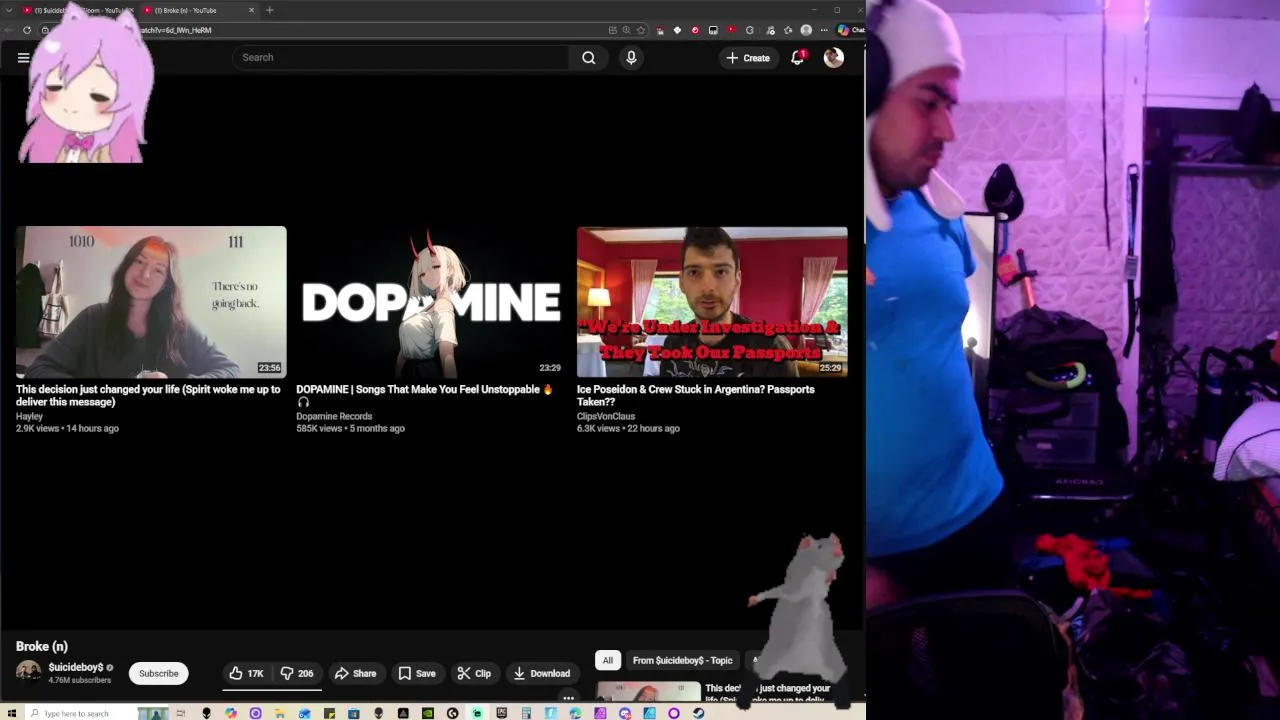Dislike the video showing 206 dislikes
The height and width of the screenshot is (720, 1280).
(x=297, y=673)
